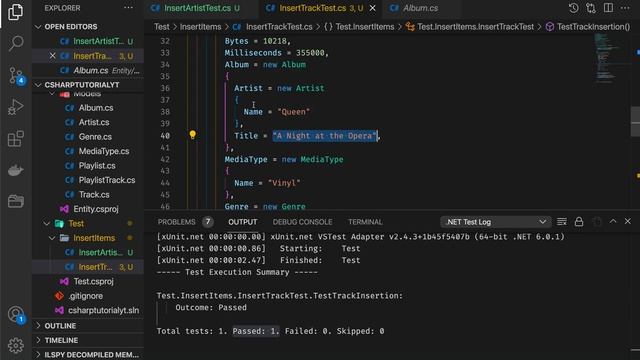Screen dimensions: 640x360
Task: Open the Accounts menu icon
Action: click(16, 315)
